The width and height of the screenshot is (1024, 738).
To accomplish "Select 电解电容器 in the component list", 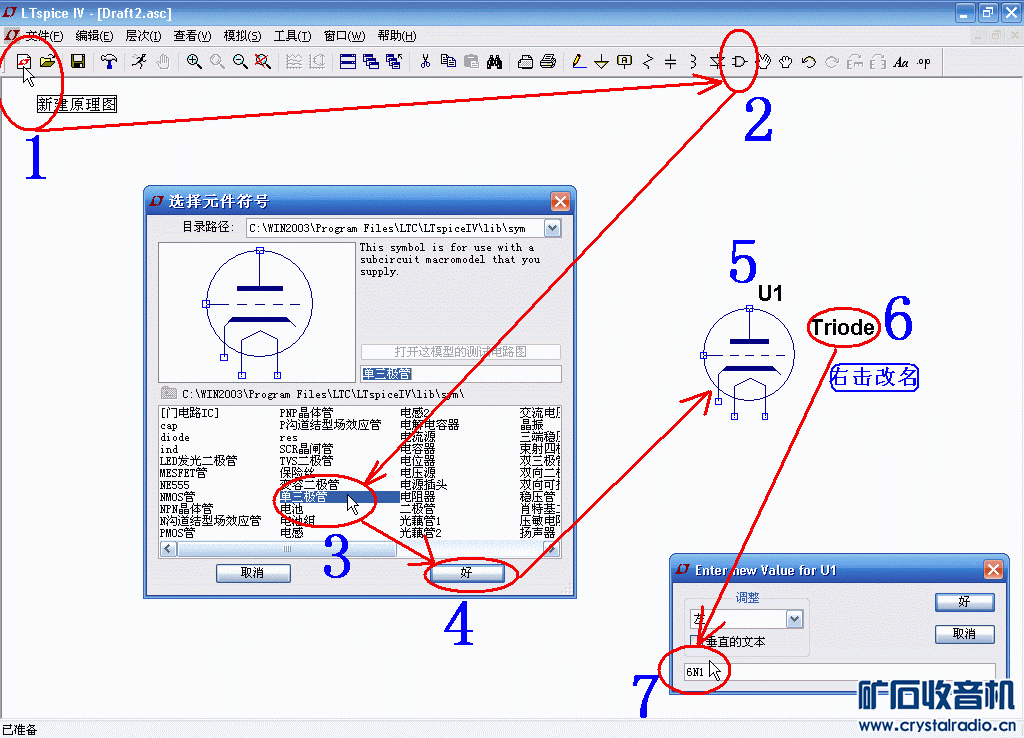I will (430, 425).
